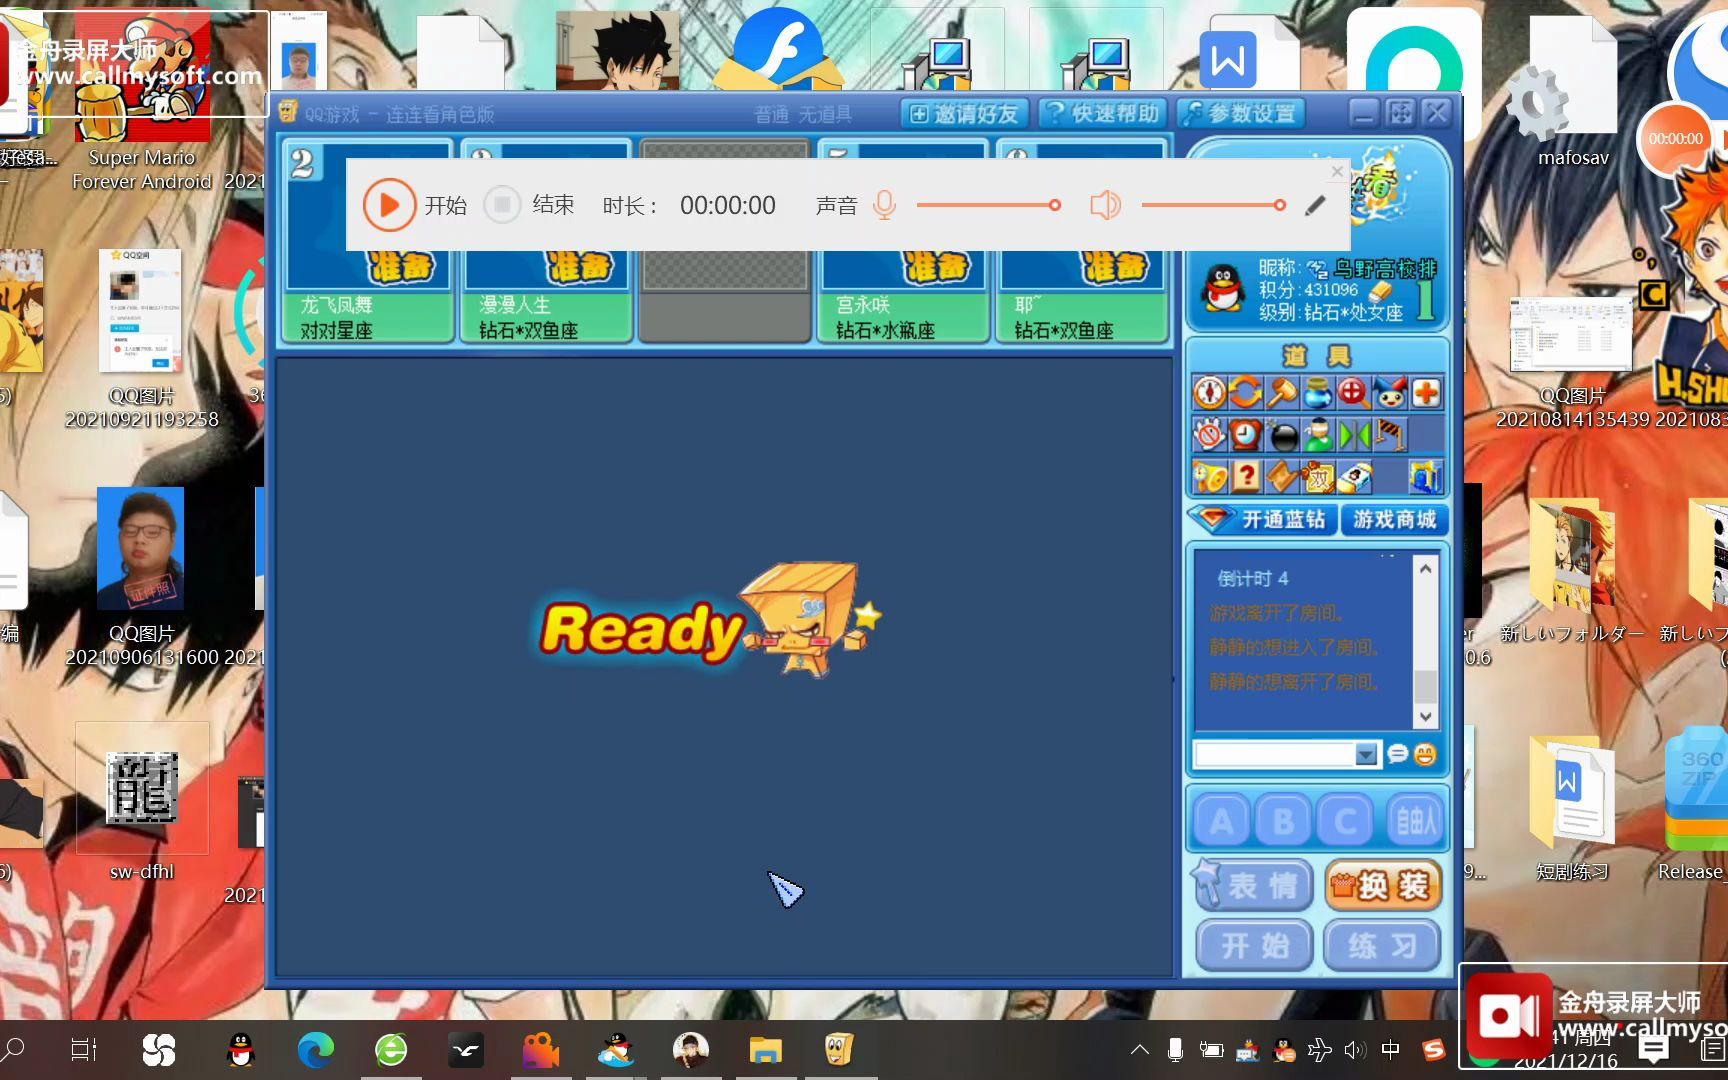This screenshot has width=1728, height=1080.
Task: Click the pencil edit icon in recorder bar
Action: (1316, 205)
